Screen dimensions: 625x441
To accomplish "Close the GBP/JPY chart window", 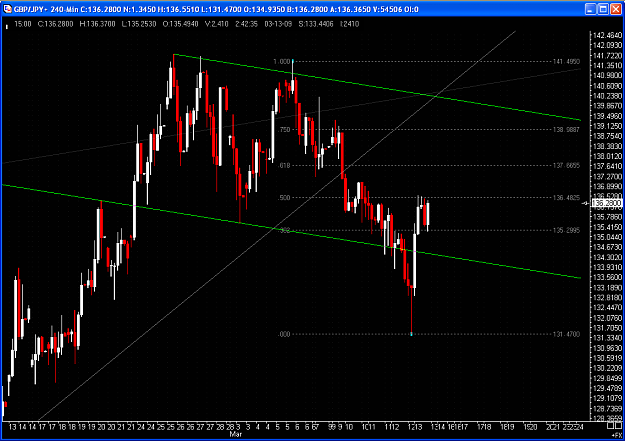I will (616, 9).
